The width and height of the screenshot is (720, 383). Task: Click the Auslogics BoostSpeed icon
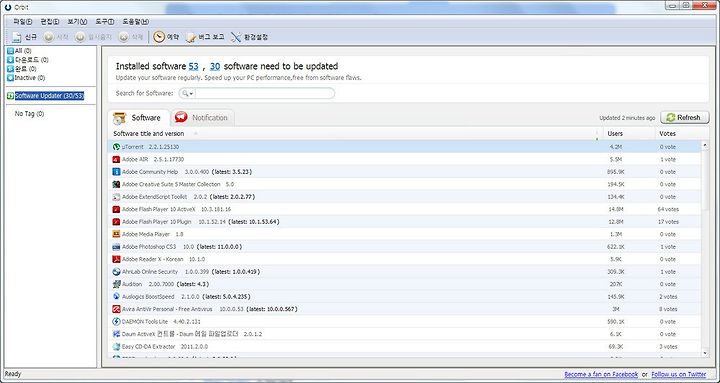pyautogui.click(x=116, y=297)
